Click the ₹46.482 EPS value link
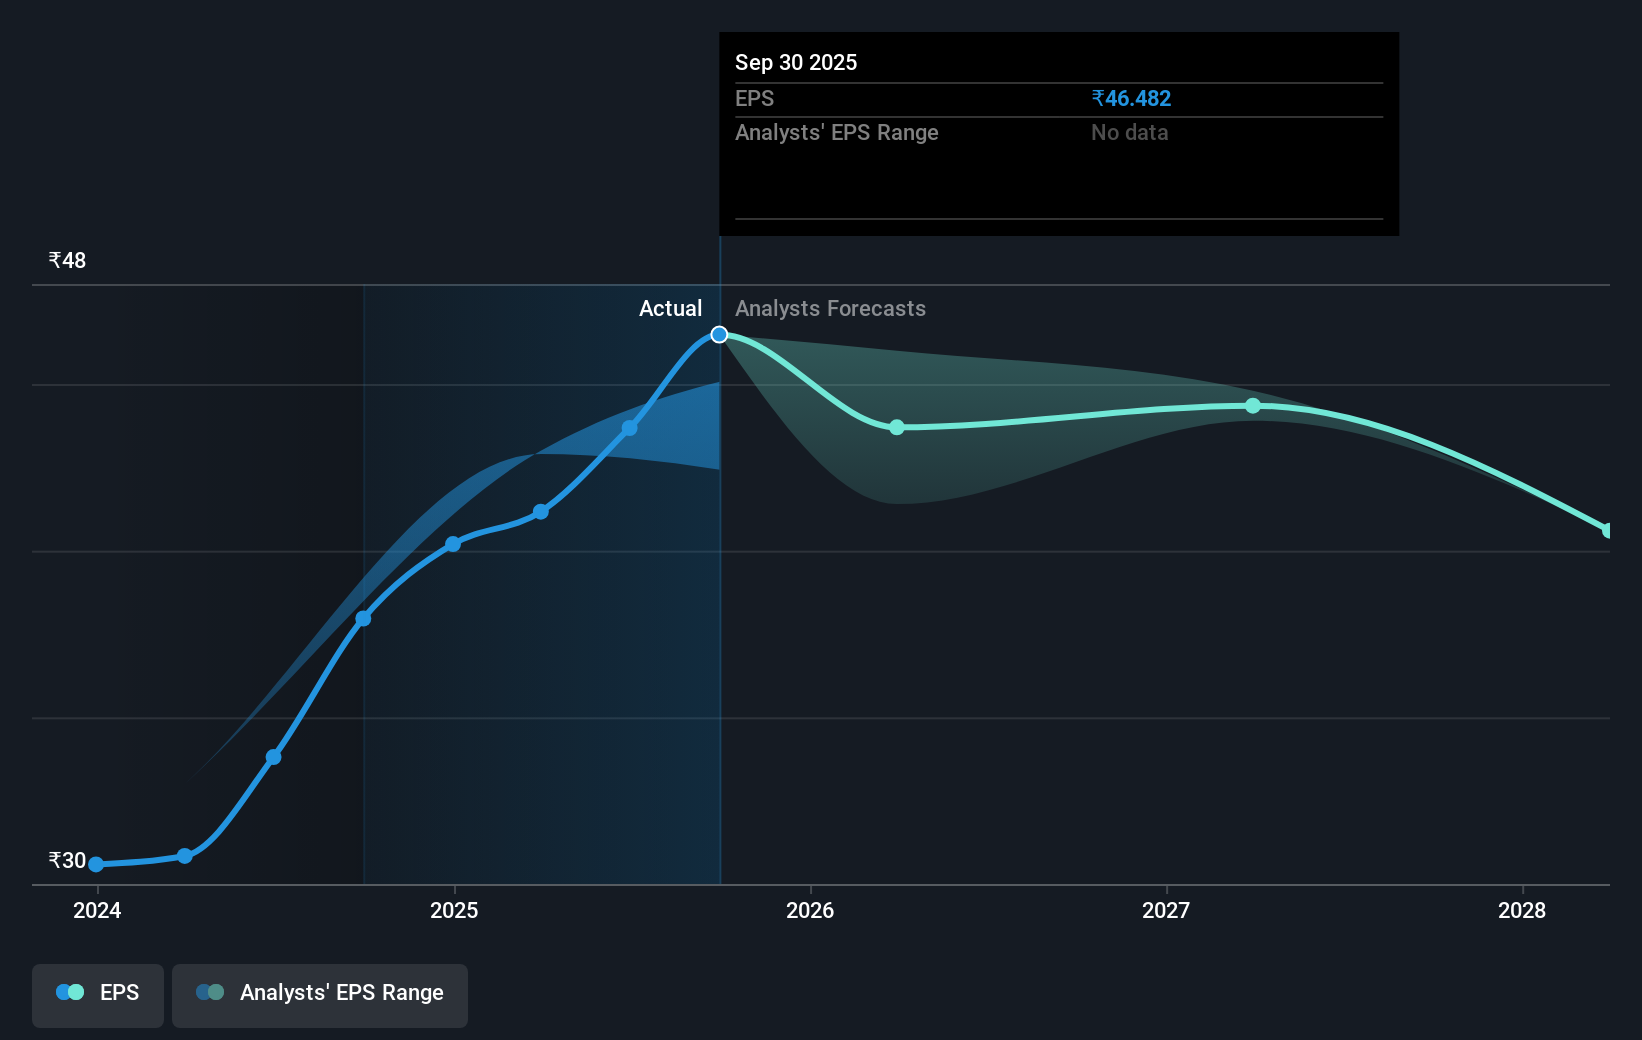Viewport: 1642px width, 1040px height. tap(1131, 98)
